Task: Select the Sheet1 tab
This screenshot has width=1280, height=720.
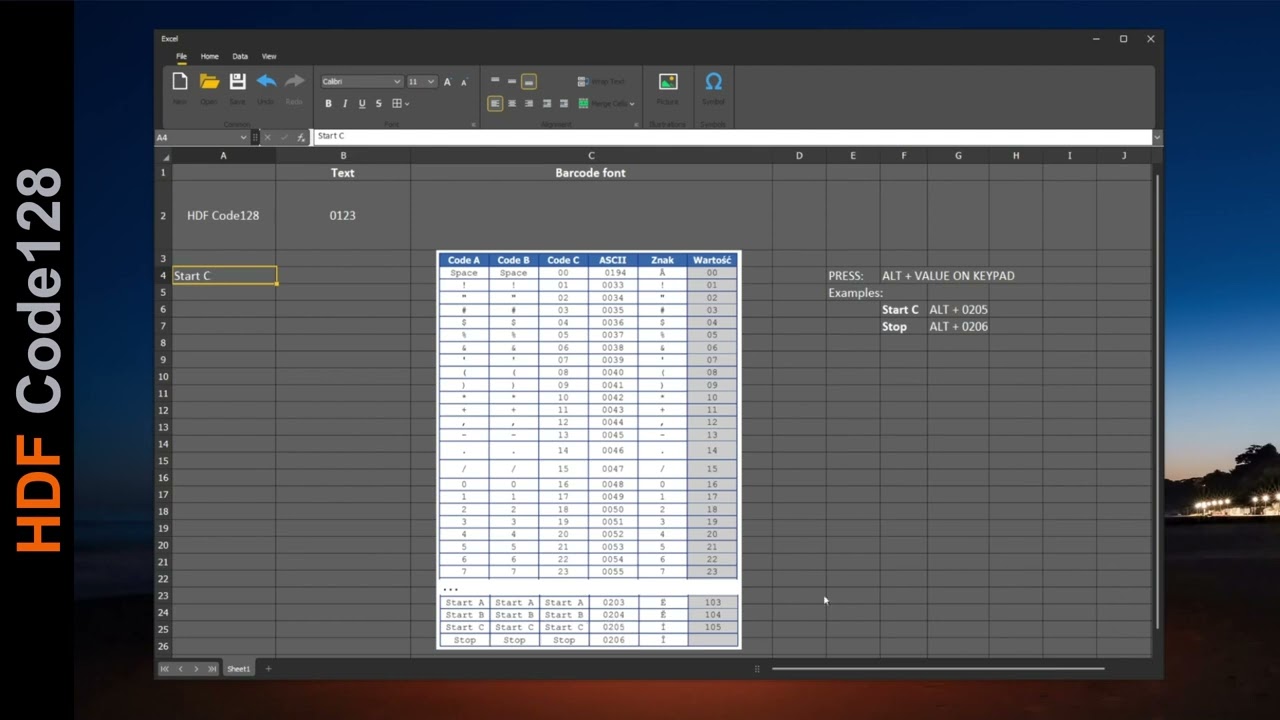Action: coord(238,669)
